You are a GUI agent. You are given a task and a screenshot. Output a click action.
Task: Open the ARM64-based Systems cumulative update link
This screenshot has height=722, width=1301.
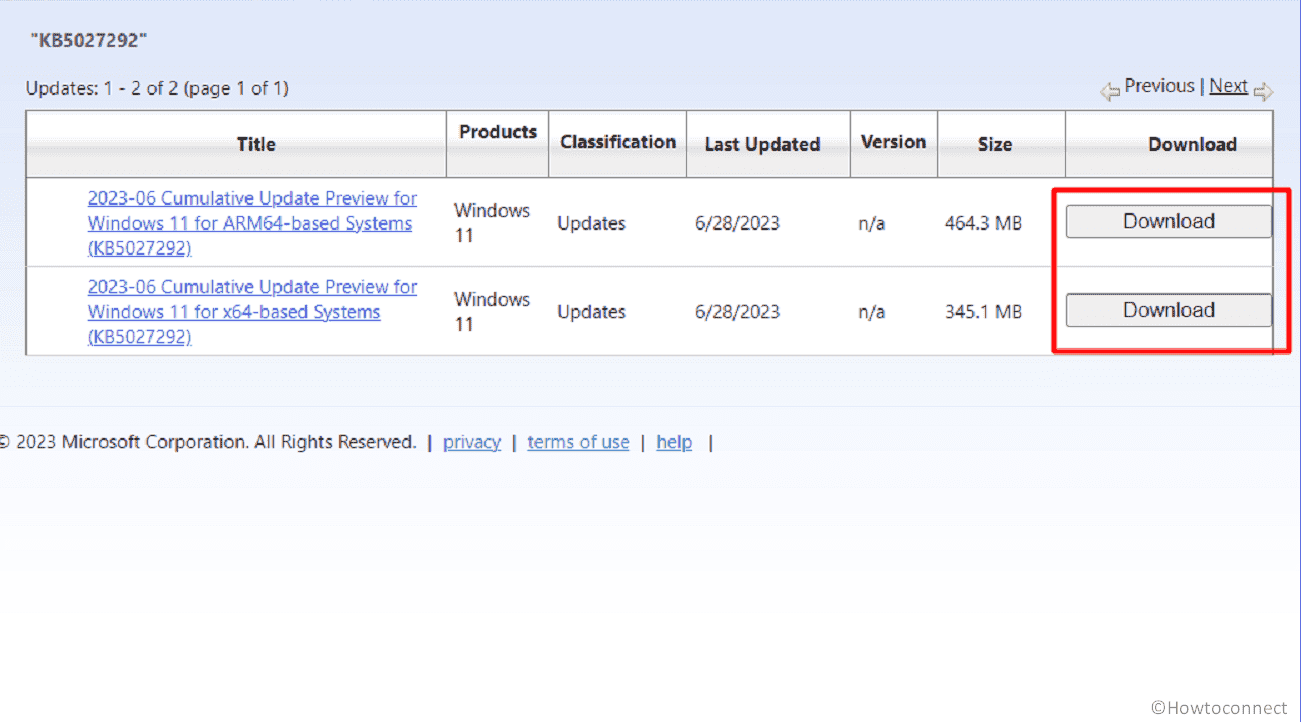pos(252,223)
